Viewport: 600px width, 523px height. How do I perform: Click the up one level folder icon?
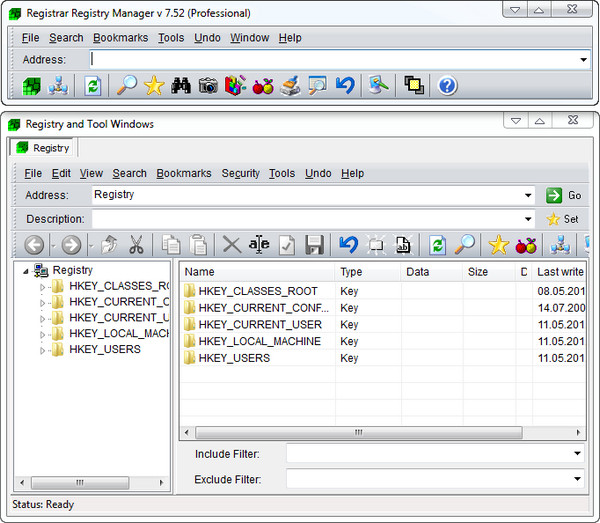coord(109,244)
